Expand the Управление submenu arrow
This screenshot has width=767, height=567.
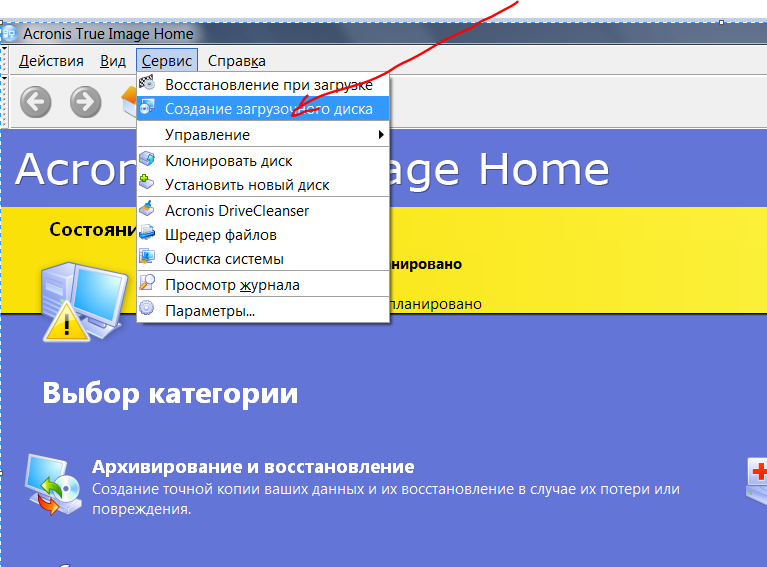click(x=381, y=135)
